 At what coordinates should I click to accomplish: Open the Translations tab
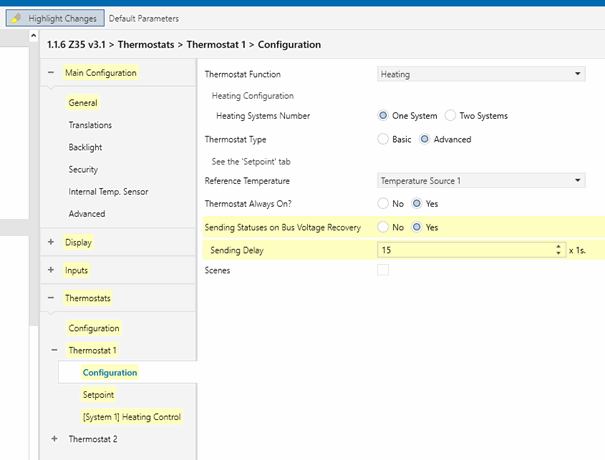tap(90, 125)
